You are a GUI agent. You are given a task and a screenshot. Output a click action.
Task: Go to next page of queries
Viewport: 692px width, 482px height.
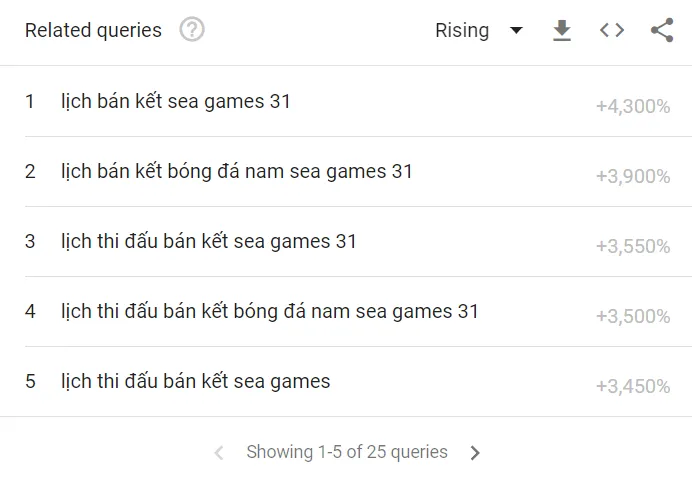(475, 453)
